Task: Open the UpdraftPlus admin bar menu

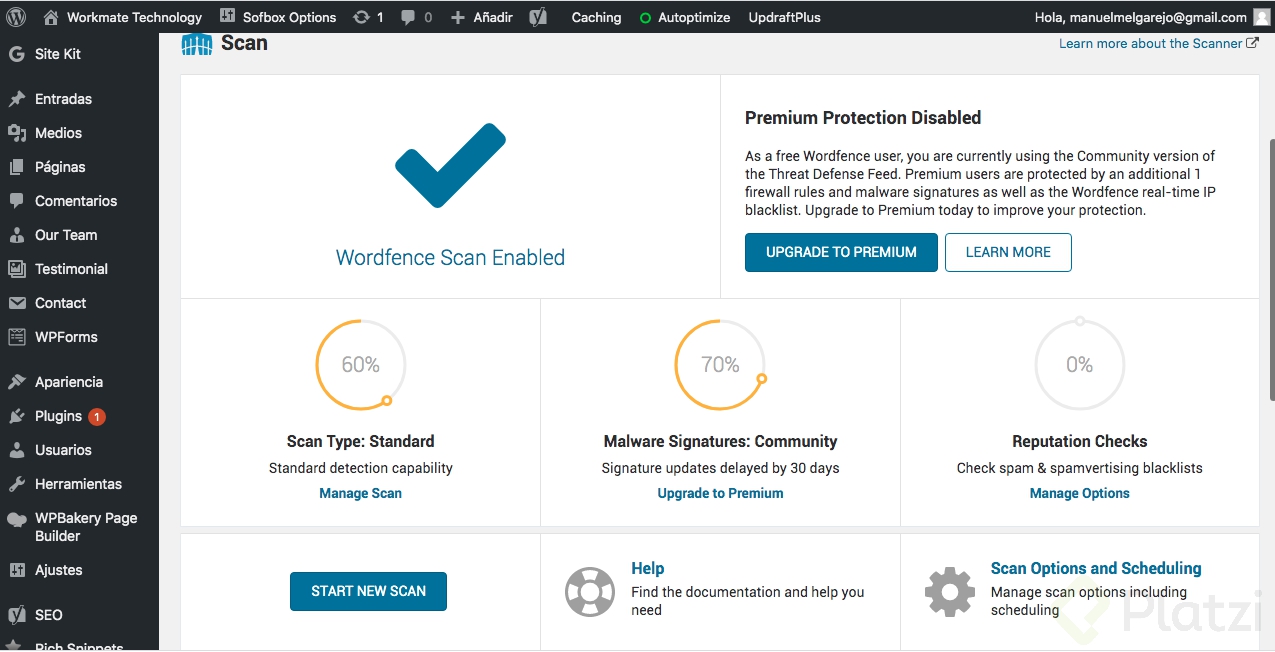Action: tap(785, 17)
